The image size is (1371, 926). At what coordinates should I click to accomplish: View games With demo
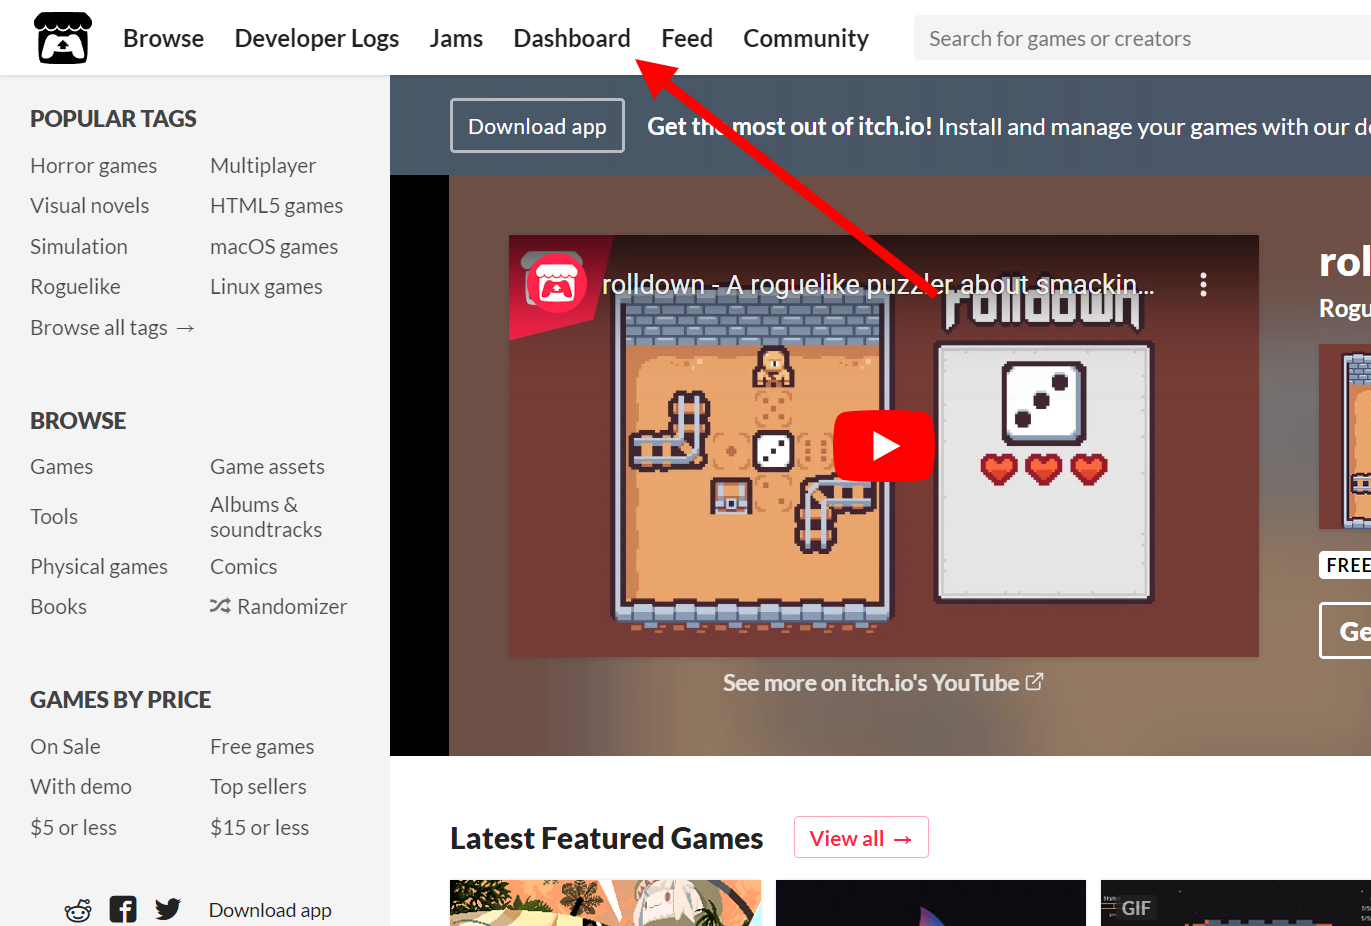81,787
